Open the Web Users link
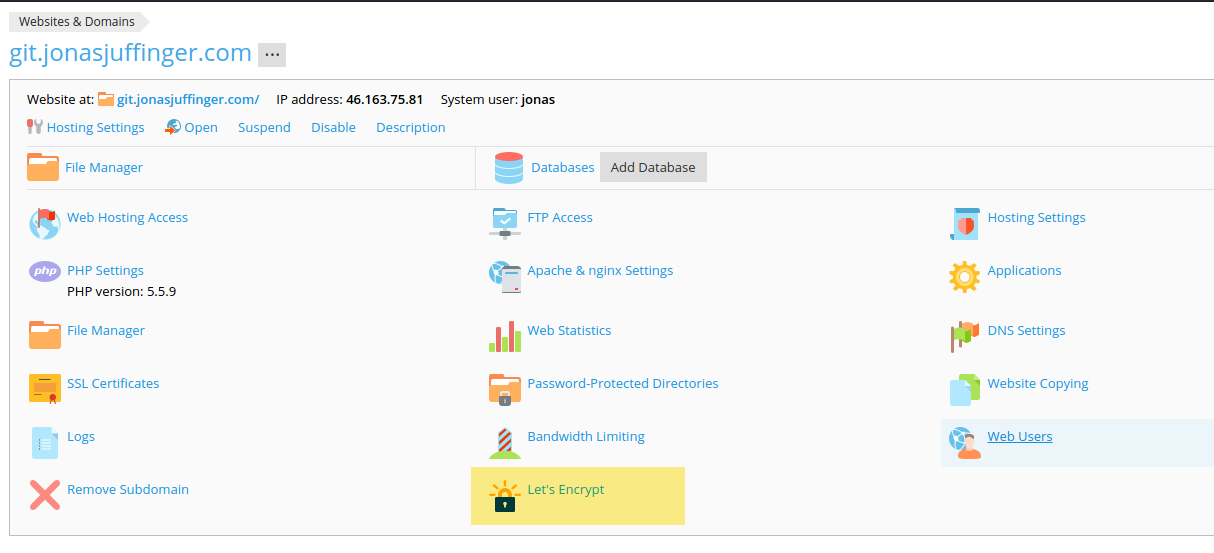 pyautogui.click(x=1019, y=437)
